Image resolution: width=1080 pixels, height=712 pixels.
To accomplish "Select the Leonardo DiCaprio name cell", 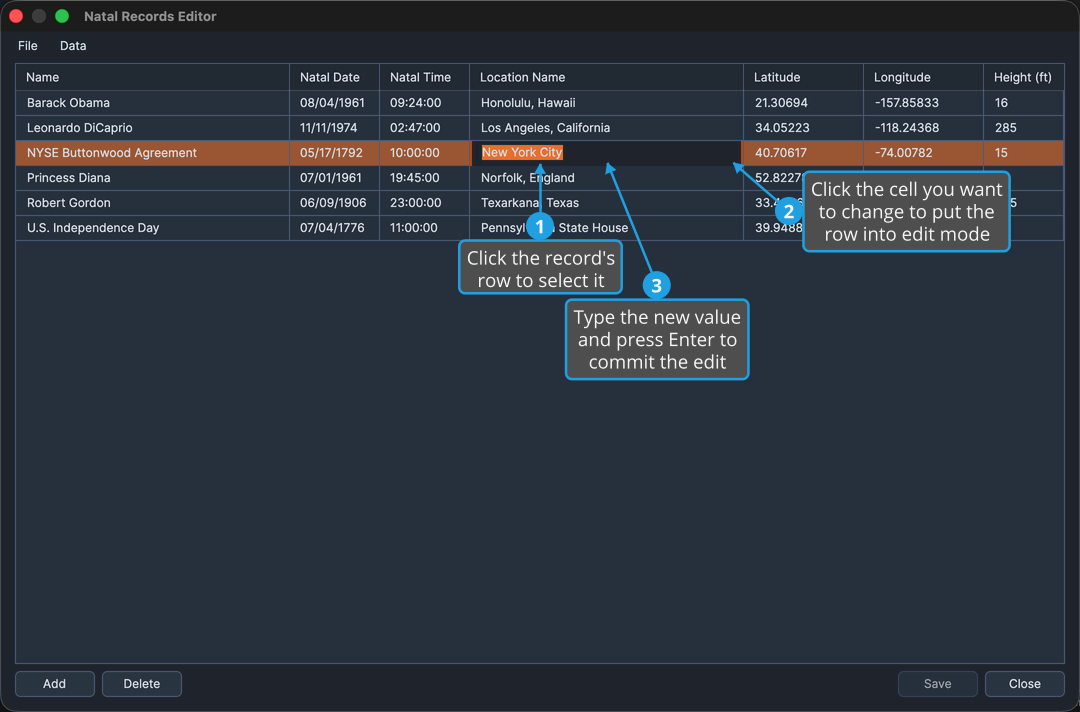I will point(152,128).
